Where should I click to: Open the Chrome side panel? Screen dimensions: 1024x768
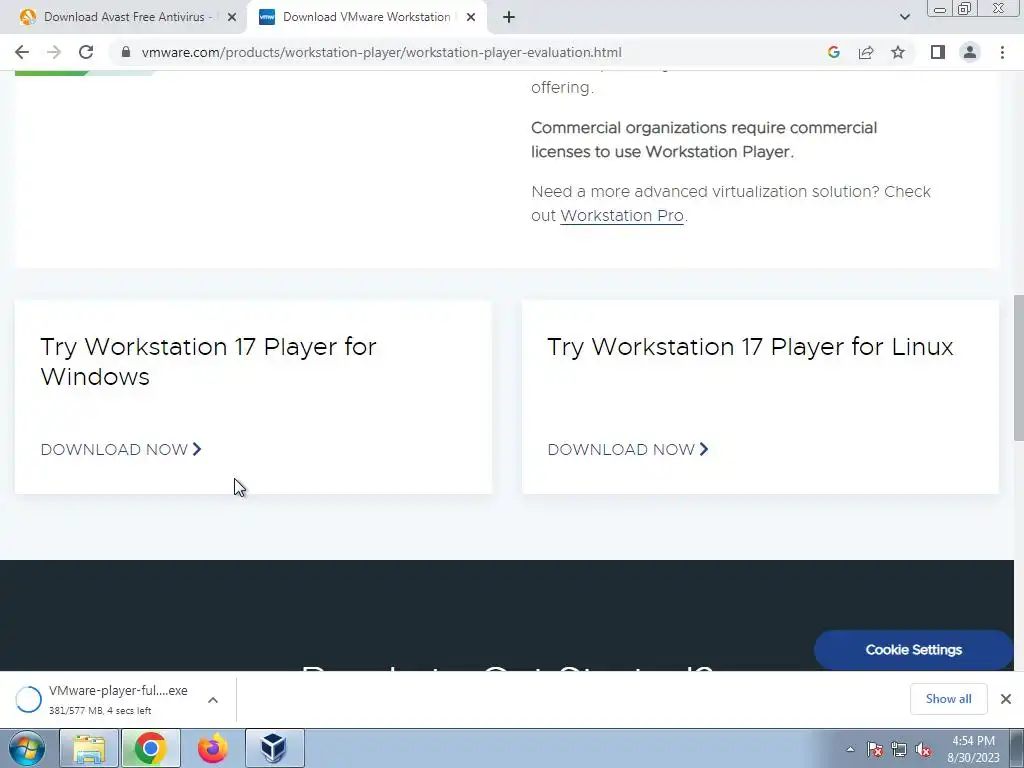click(x=938, y=52)
